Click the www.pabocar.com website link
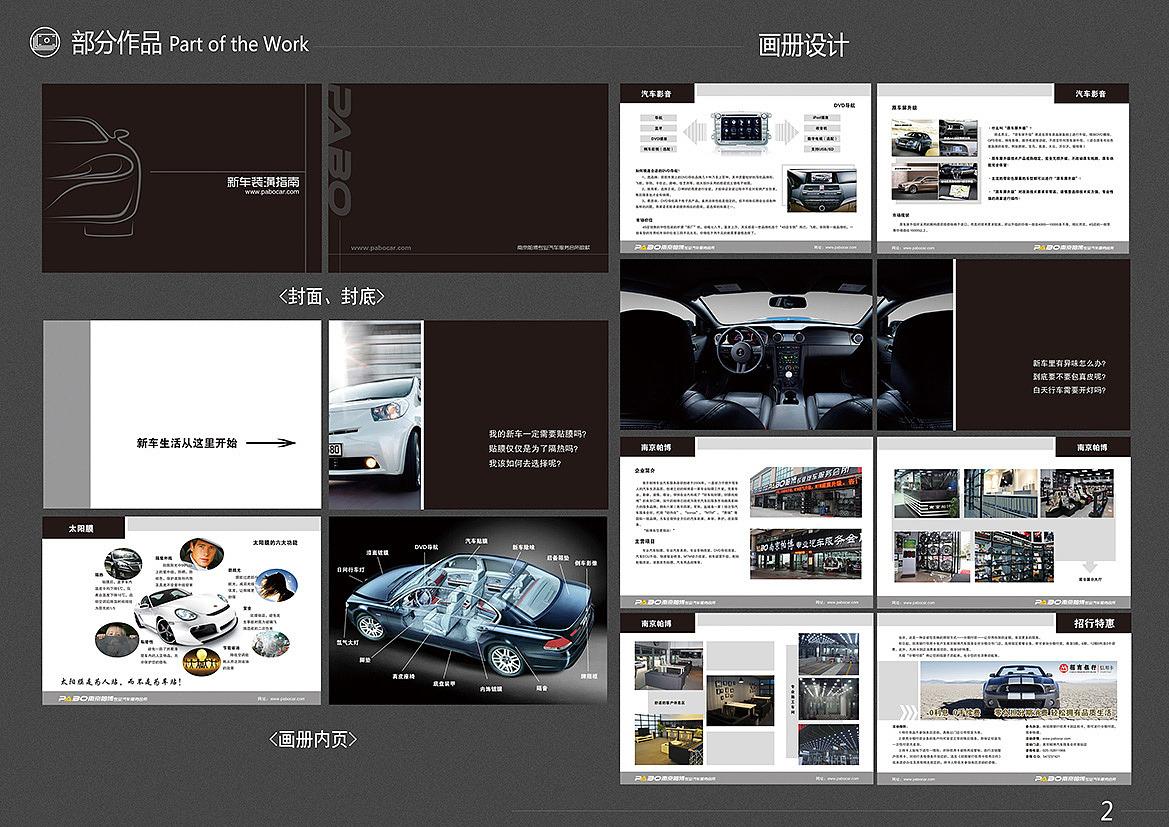 [271, 192]
